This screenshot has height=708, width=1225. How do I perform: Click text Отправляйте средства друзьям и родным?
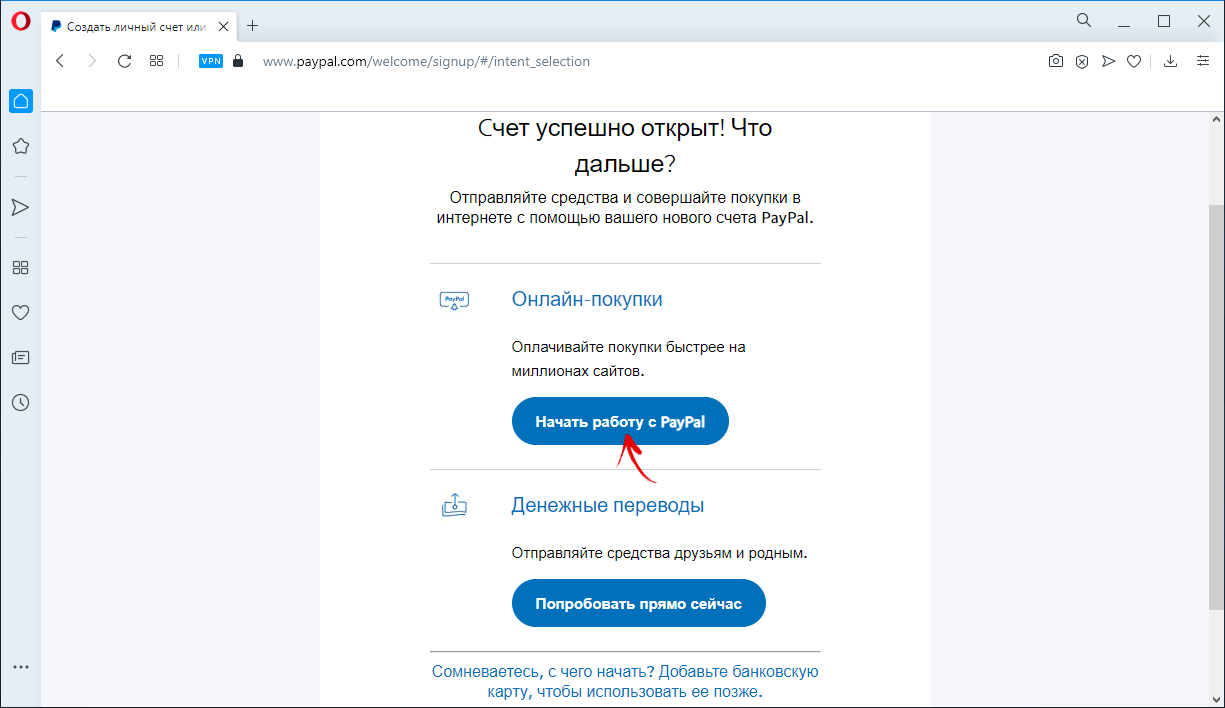[x=659, y=552]
